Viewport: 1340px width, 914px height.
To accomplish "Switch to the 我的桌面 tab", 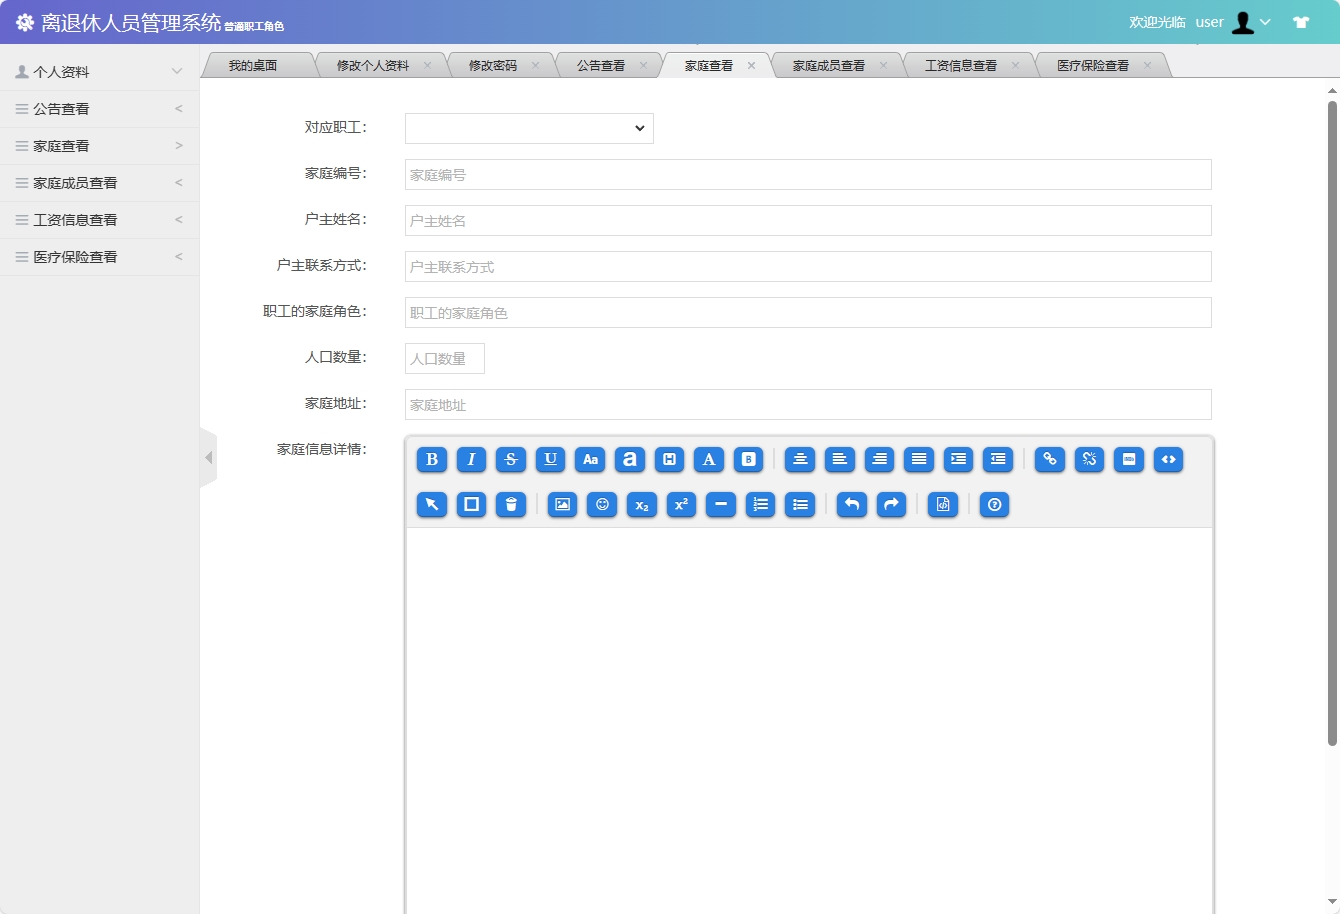I will [253, 66].
